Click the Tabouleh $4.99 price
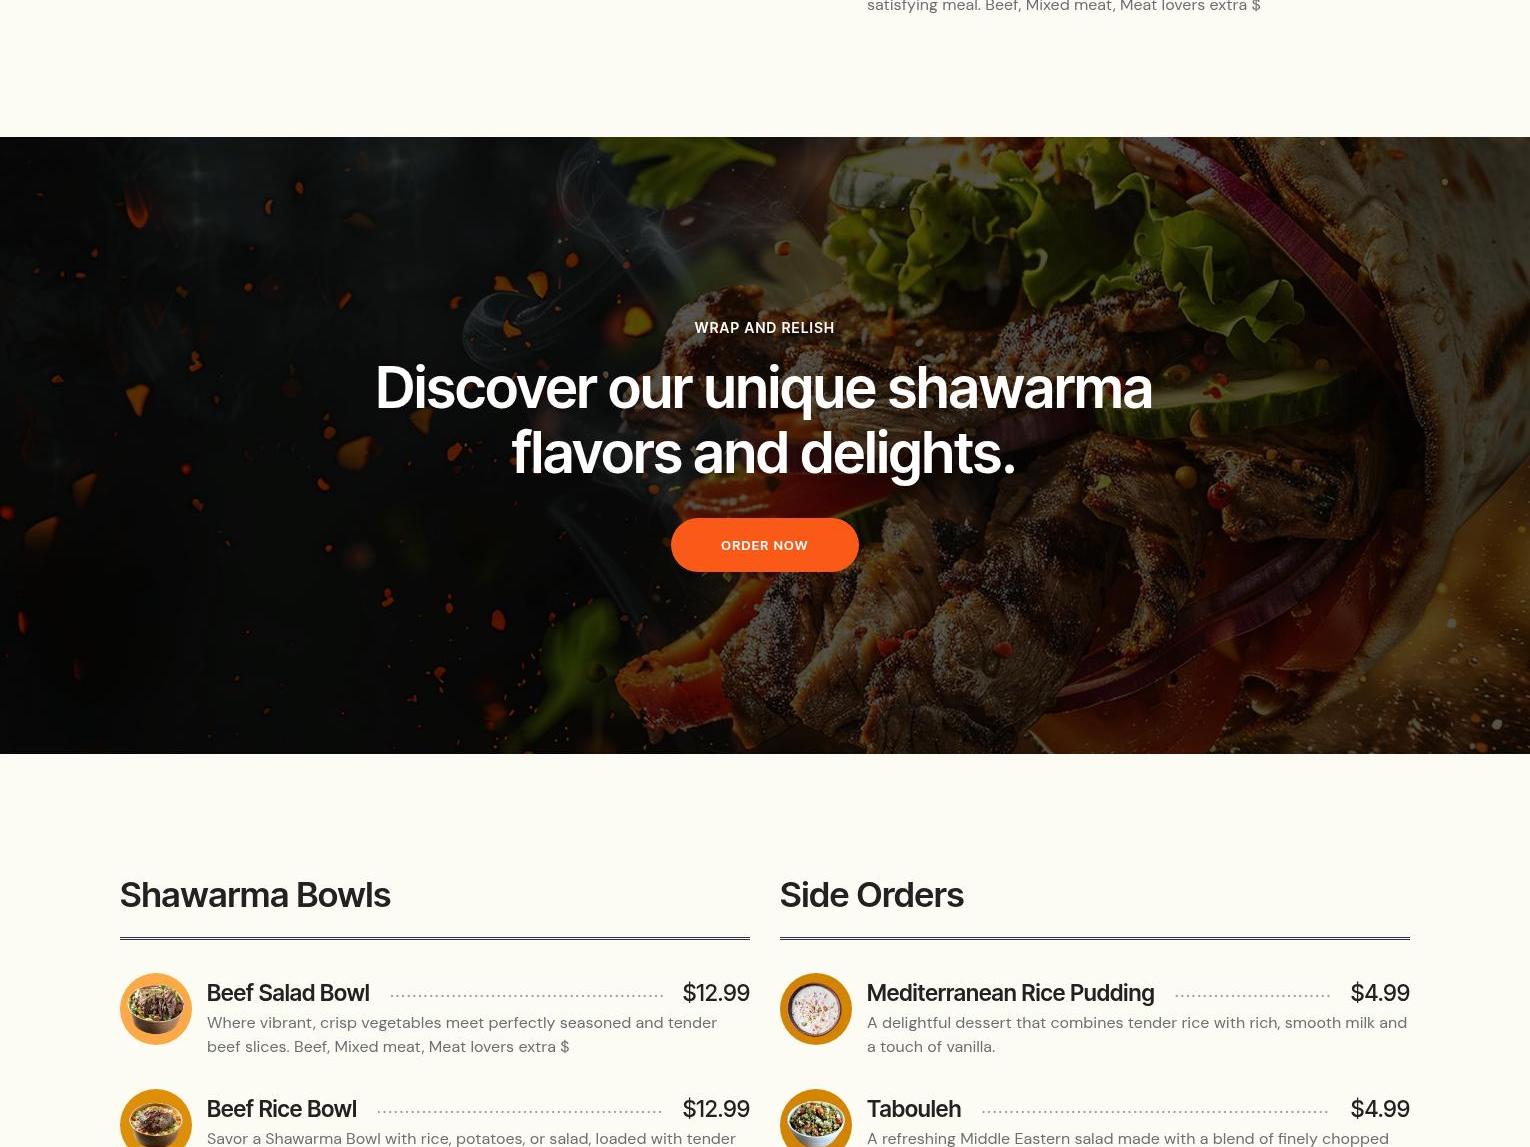1530x1147 pixels. click(1380, 1109)
